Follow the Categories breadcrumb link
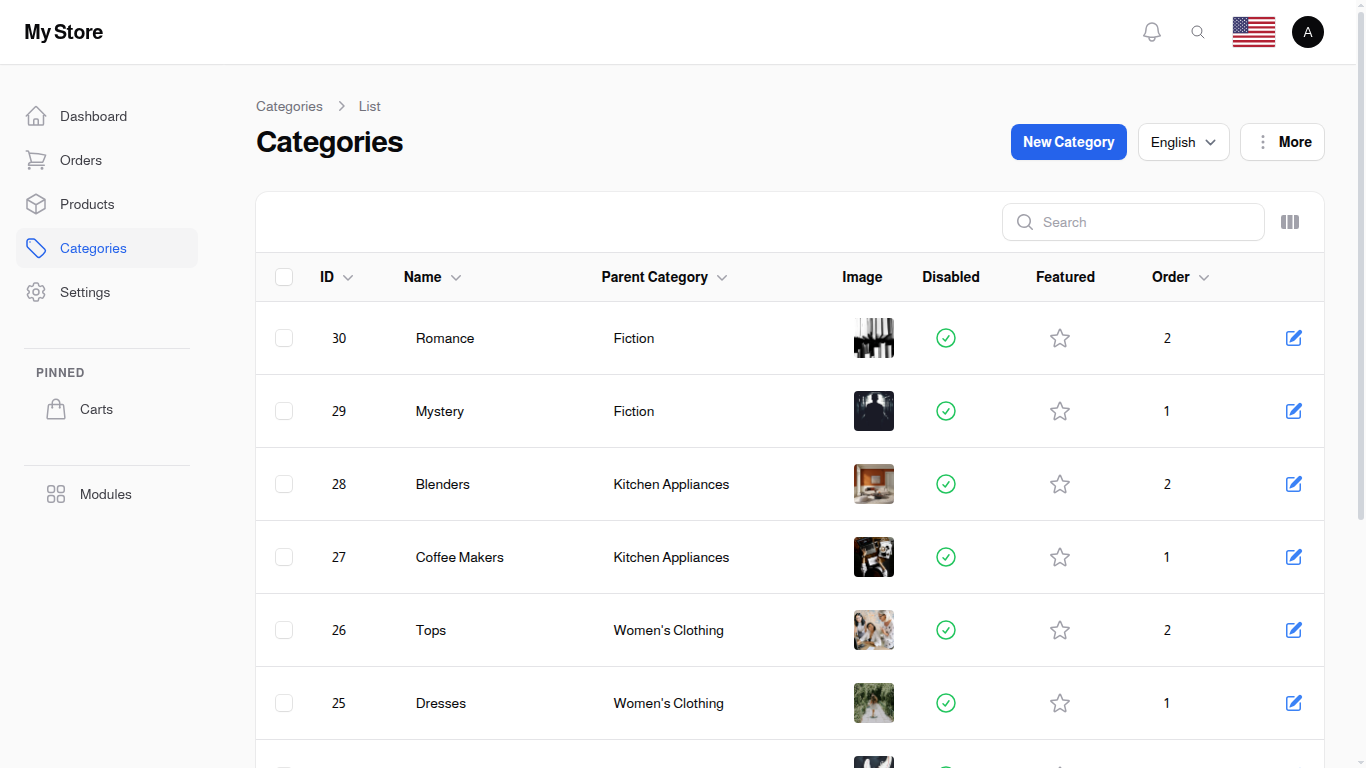The width and height of the screenshot is (1366, 768). tap(289, 106)
